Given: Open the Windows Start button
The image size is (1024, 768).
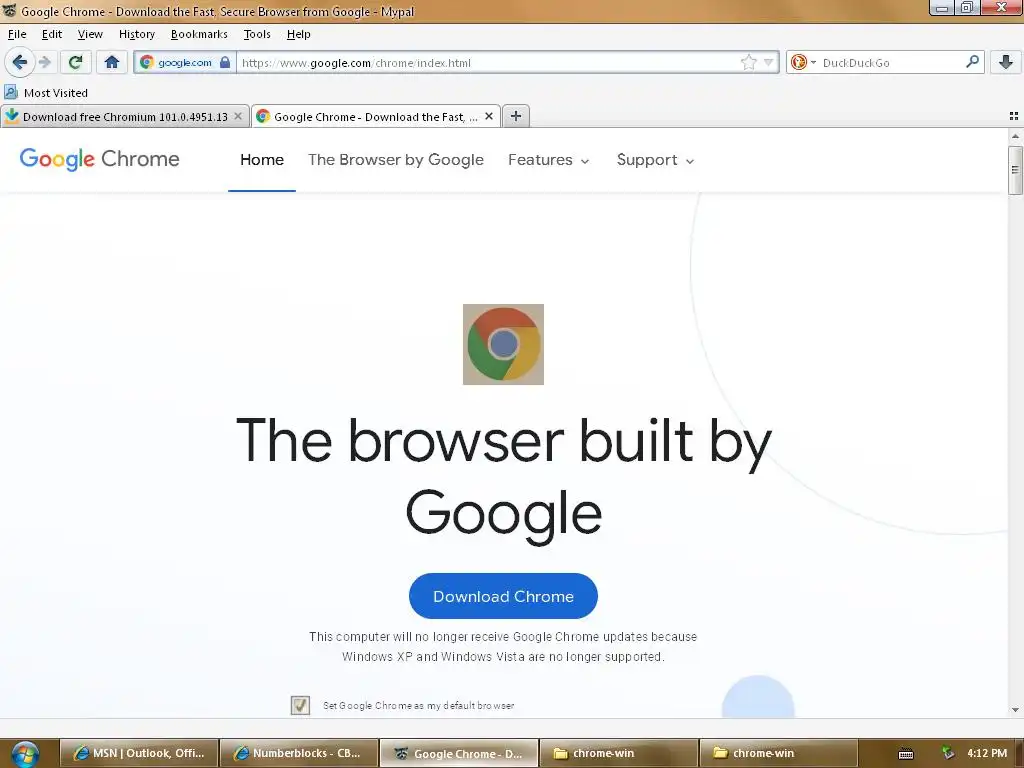Looking at the screenshot, I should point(25,754).
